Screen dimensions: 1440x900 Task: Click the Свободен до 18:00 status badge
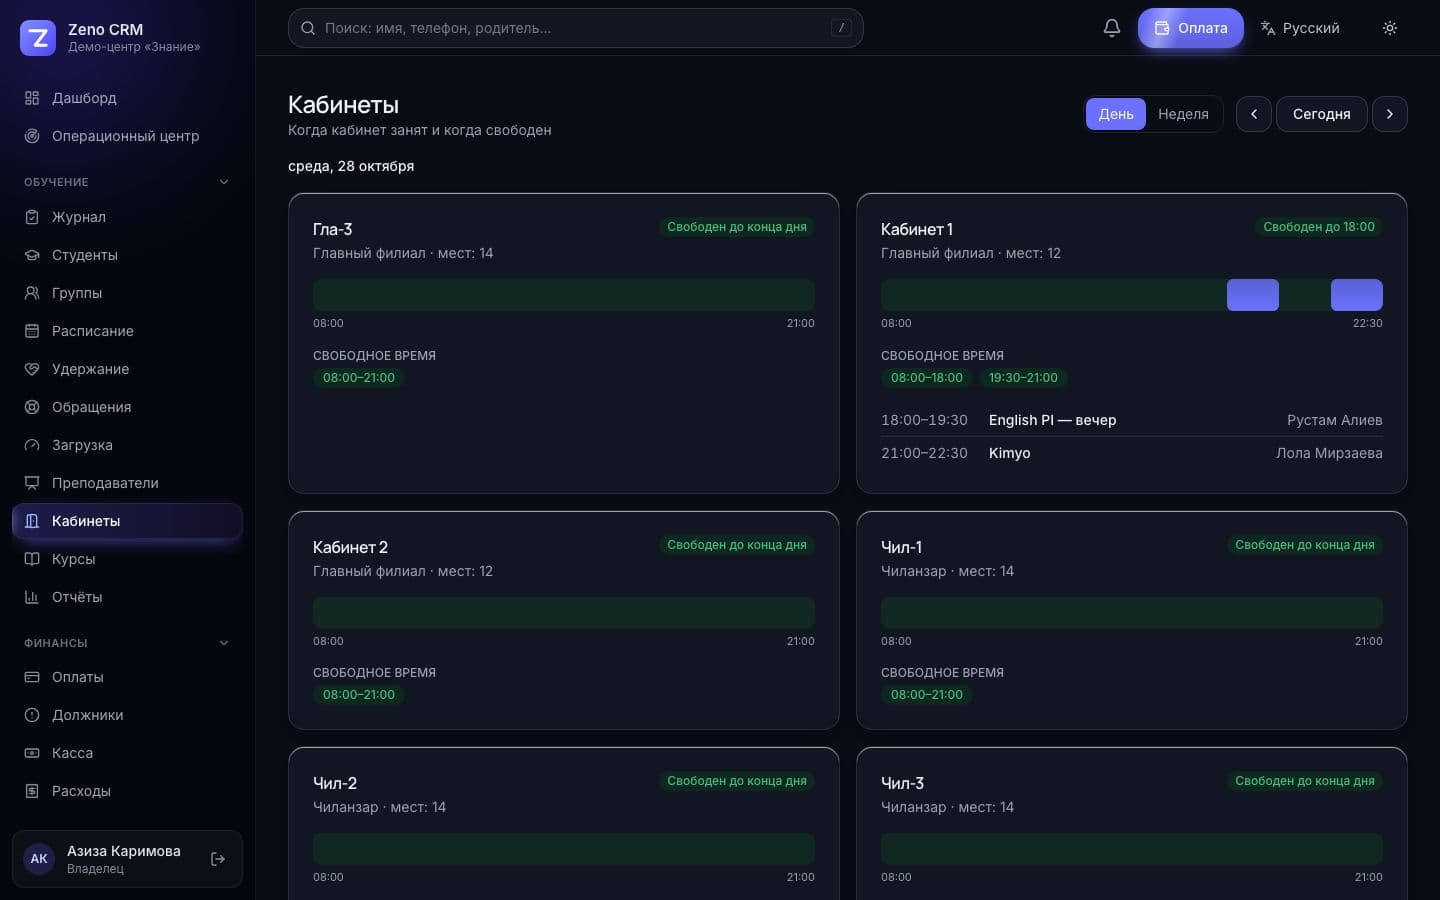tap(1318, 227)
